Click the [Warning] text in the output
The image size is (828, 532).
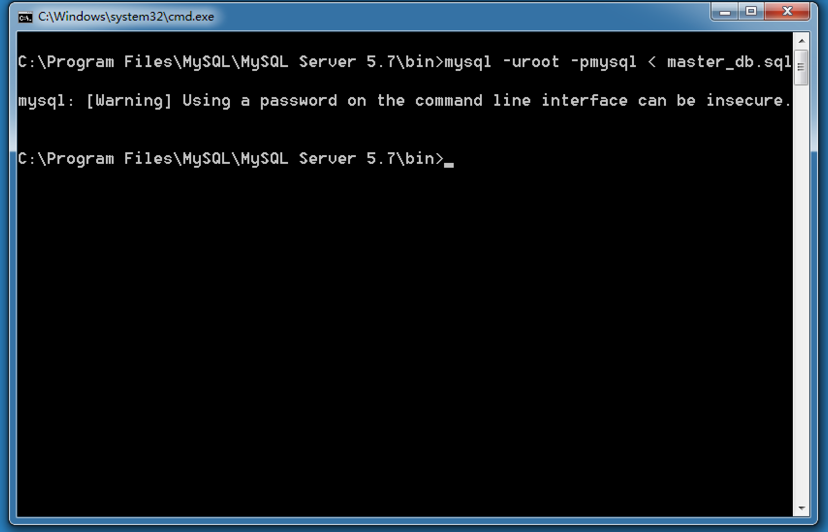point(129,100)
